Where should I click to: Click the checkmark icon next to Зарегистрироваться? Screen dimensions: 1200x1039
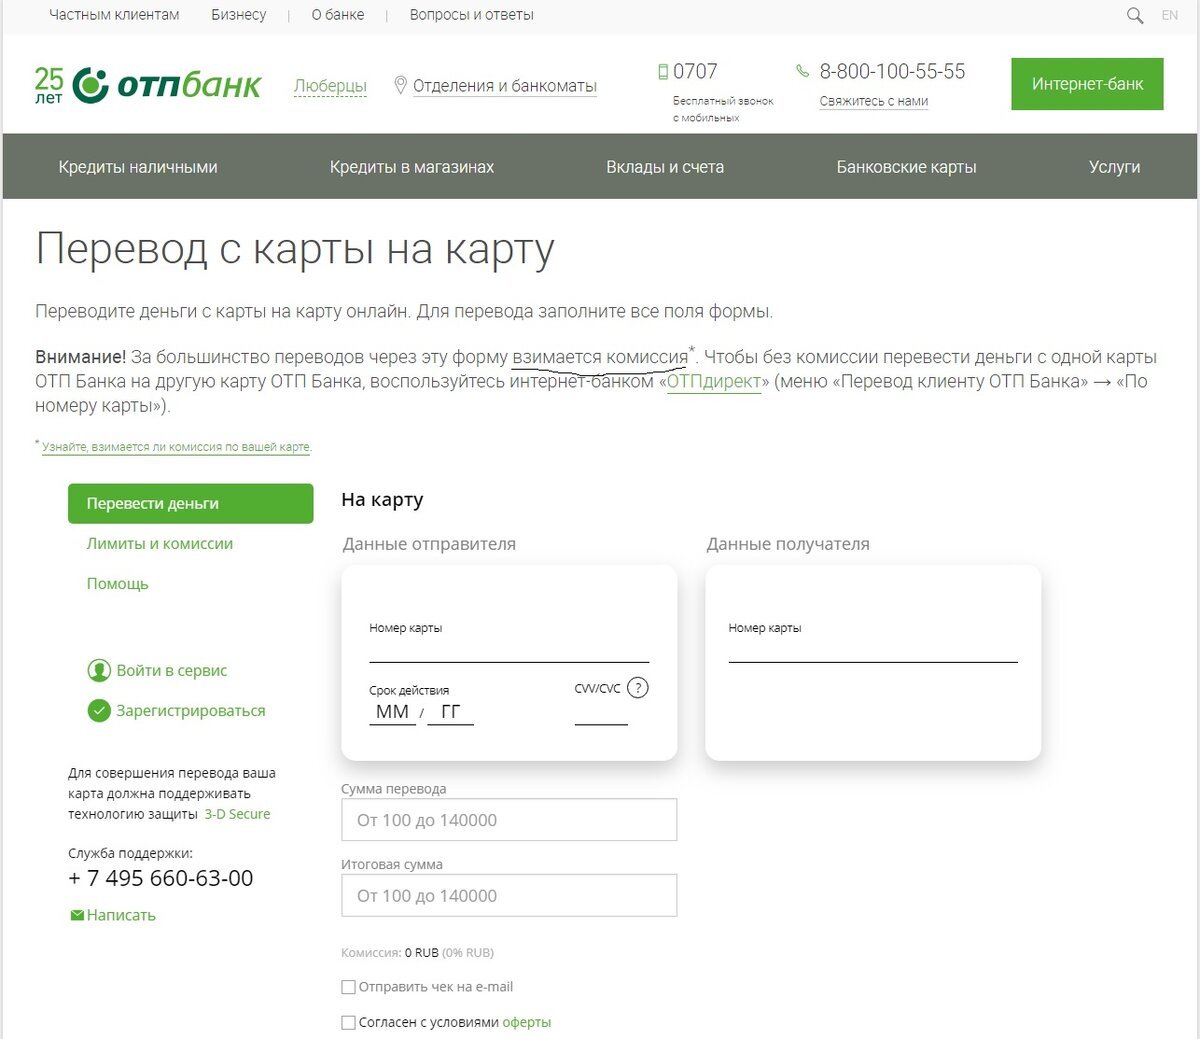click(99, 711)
